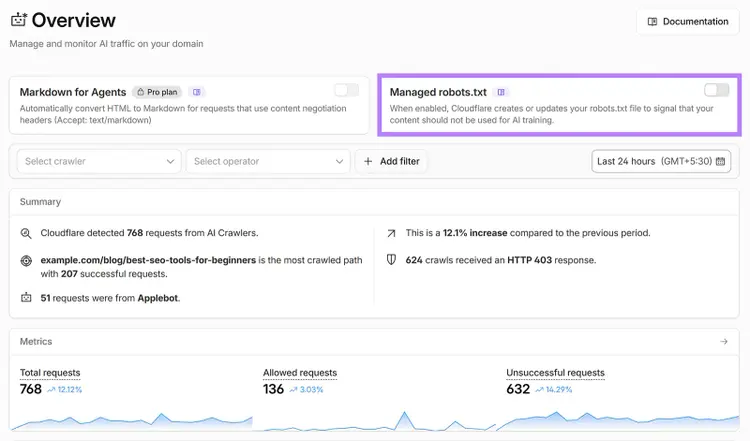Click the Metrics section heading
Image resolution: width=750 pixels, height=441 pixels.
tap(36, 342)
